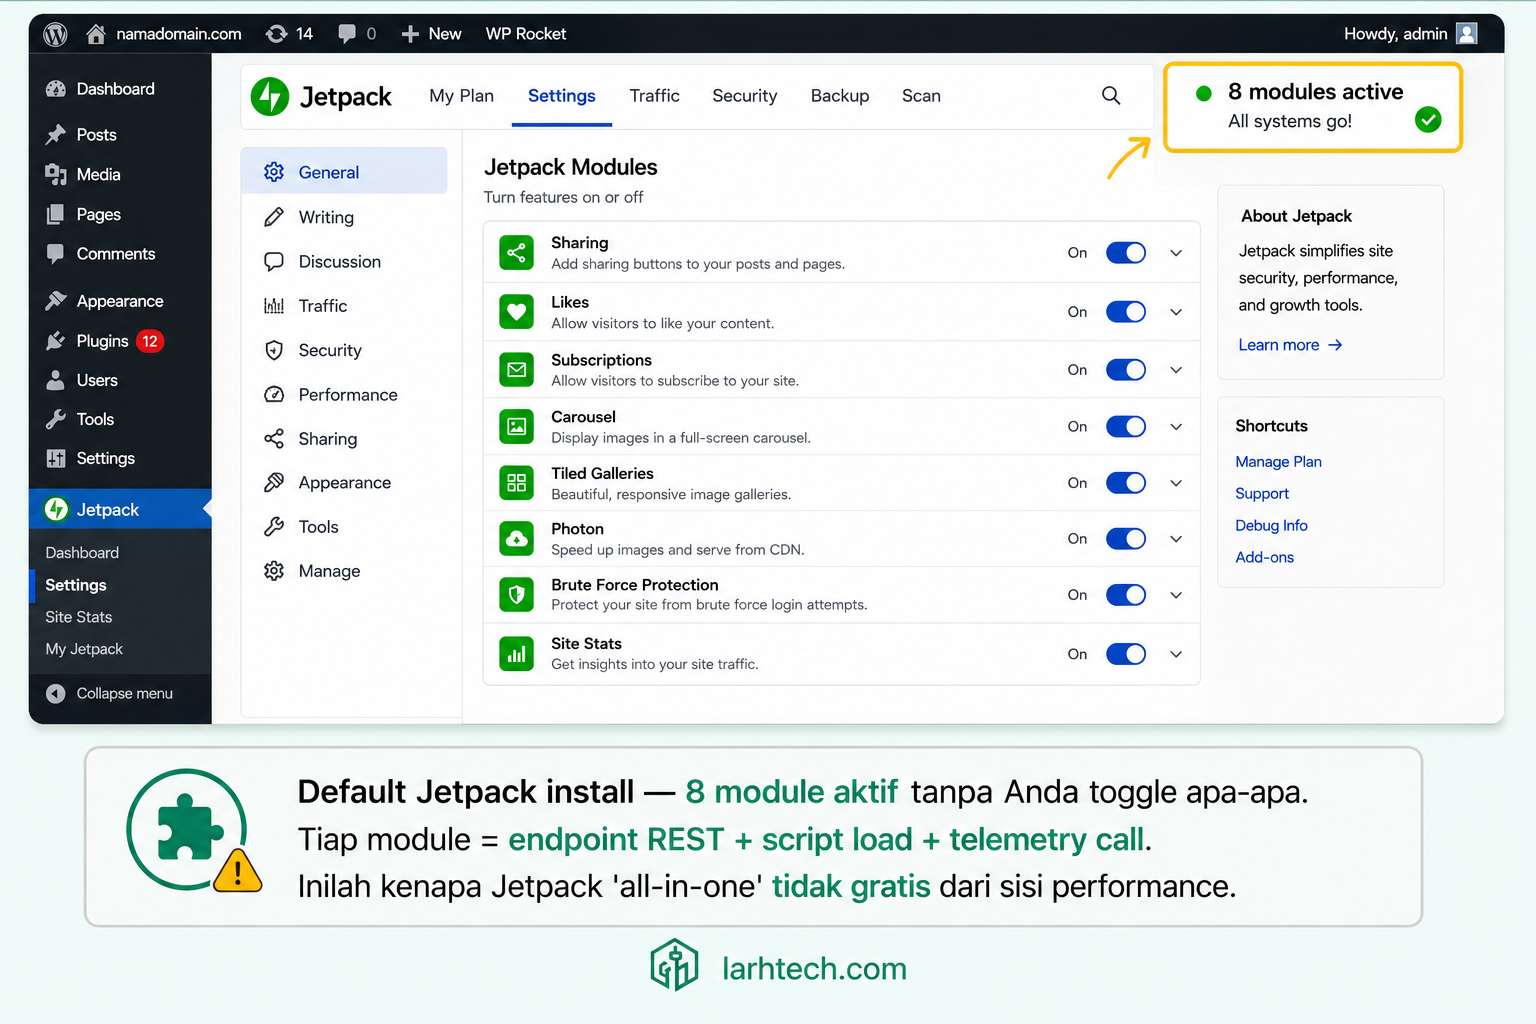1536x1024 pixels.
Task: Click the Collapse menu arrow icon
Action: coord(56,693)
